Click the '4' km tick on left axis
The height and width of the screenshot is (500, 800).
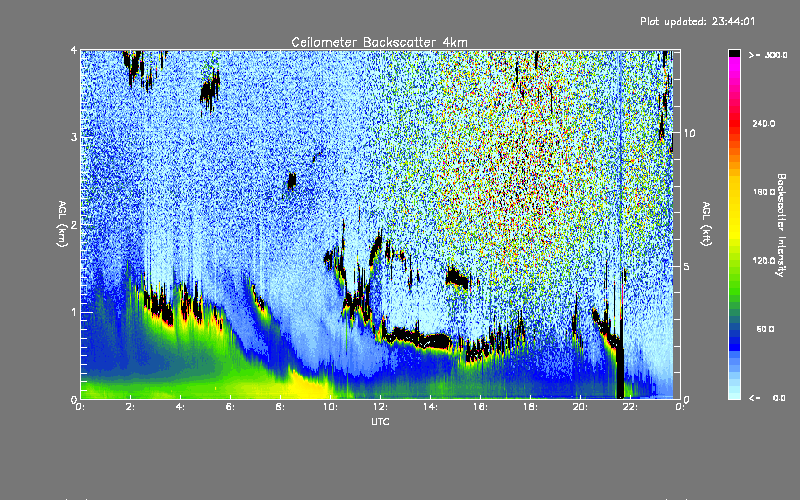tap(74, 50)
